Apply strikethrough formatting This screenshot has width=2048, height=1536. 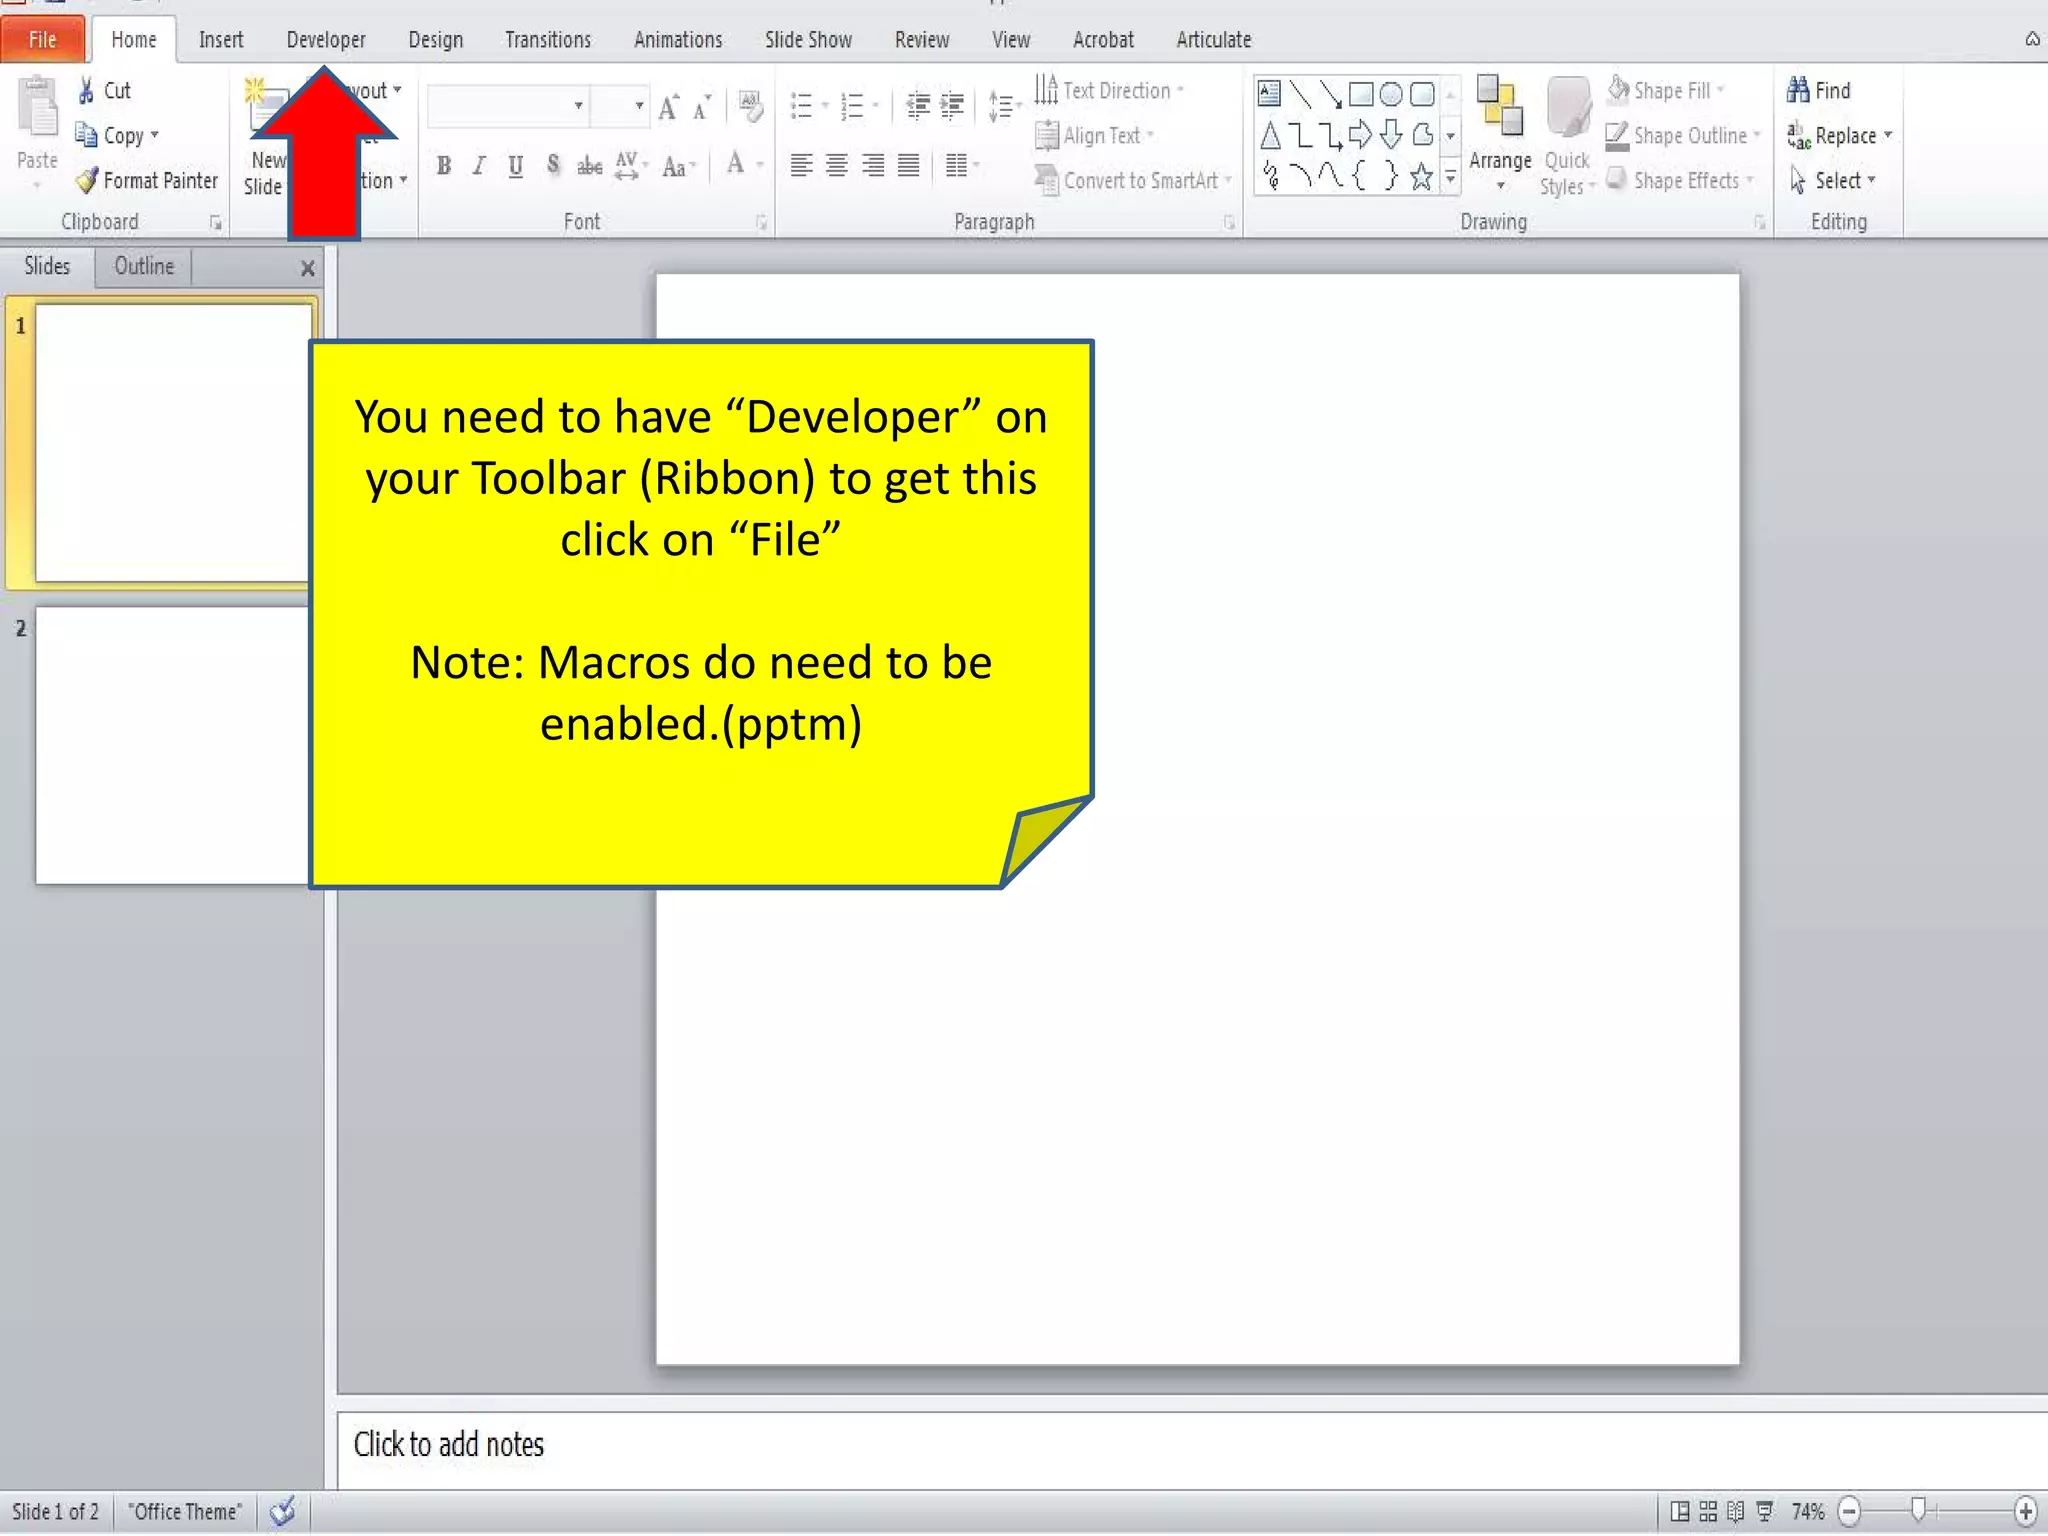pos(590,166)
